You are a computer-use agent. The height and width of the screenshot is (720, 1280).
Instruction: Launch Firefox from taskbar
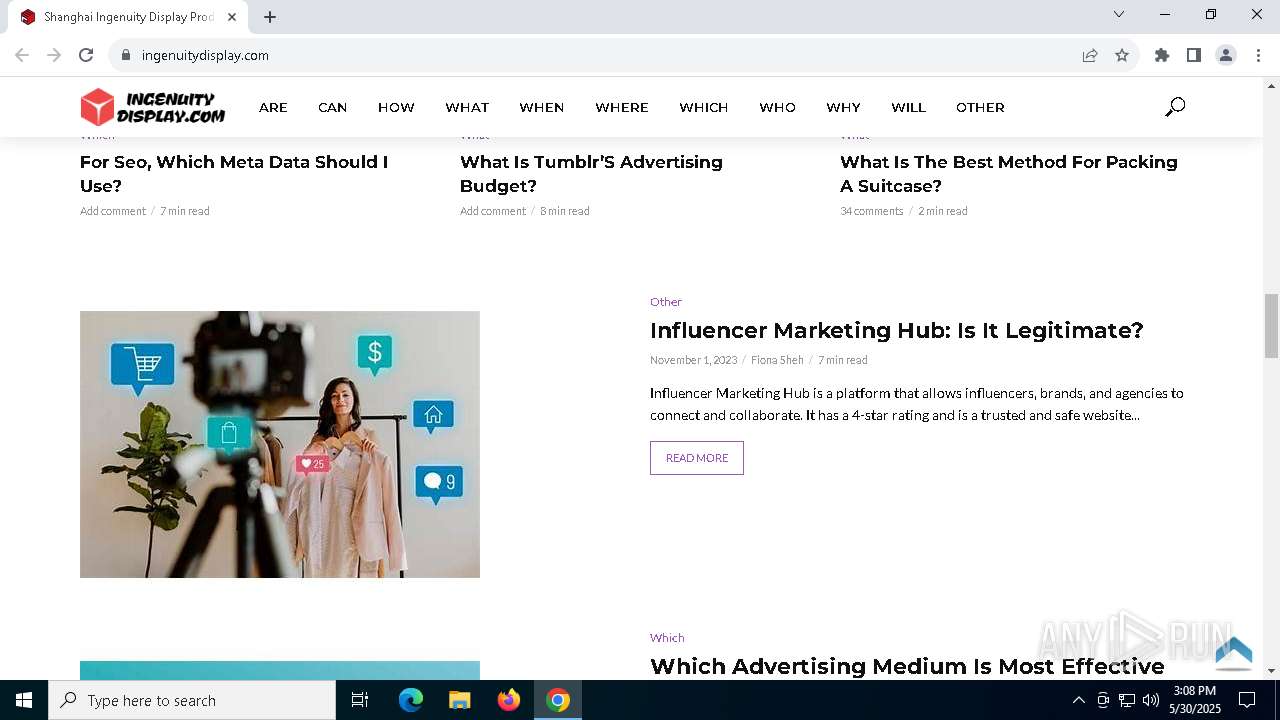point(509,700)
